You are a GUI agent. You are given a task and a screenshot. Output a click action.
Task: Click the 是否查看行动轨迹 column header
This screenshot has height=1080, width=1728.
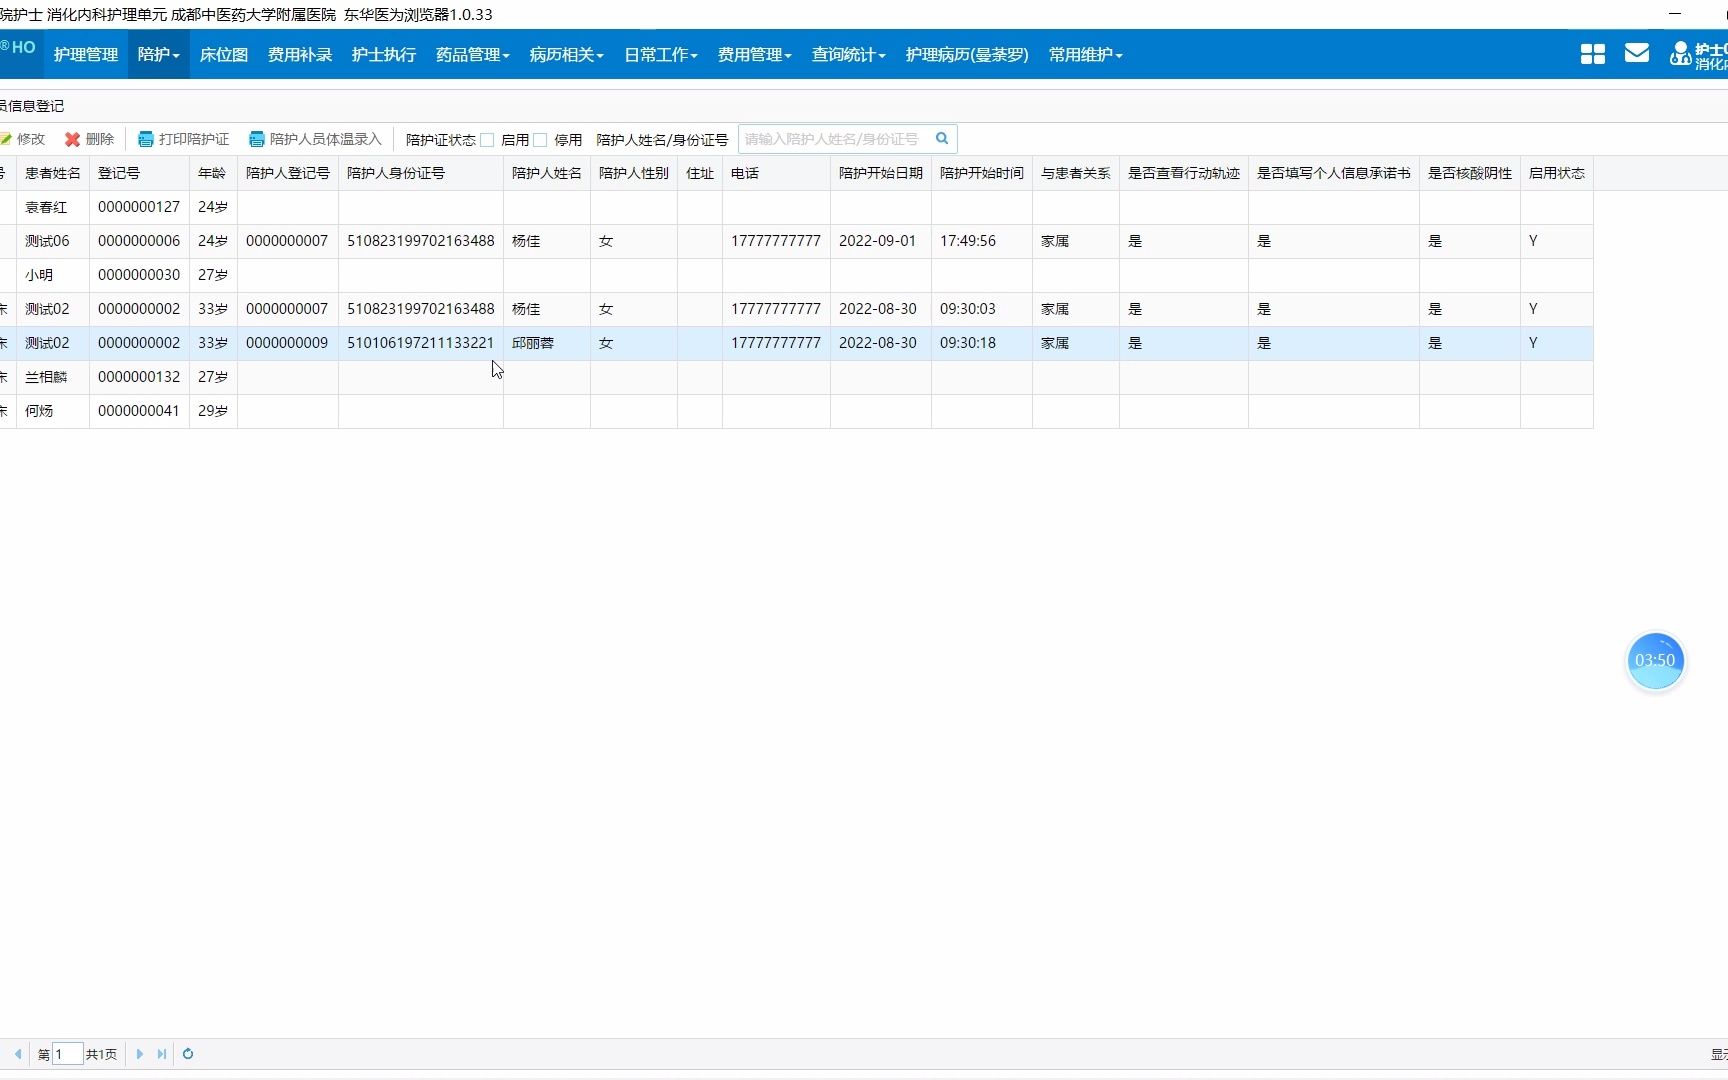pos(1184,173)
